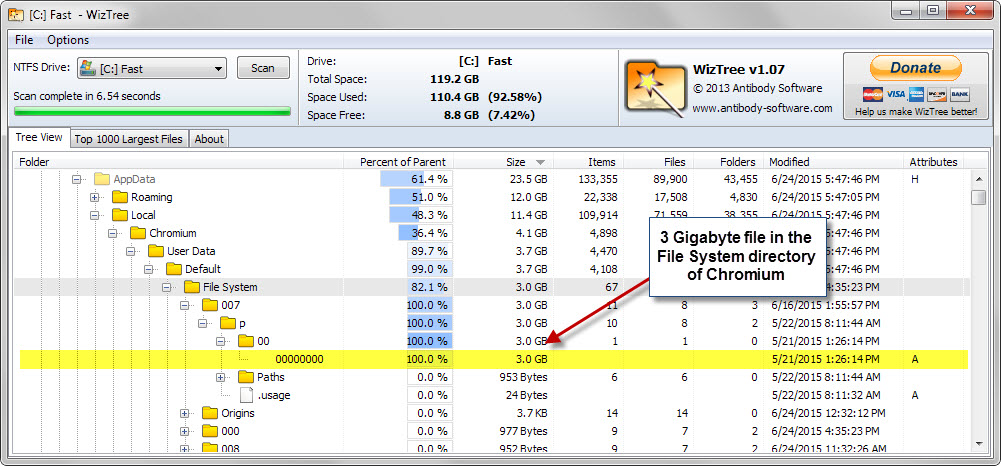The height and width of the screenshot is (466, 1001).
Task: Collapse the Chromium folder node
Action: 113,234
